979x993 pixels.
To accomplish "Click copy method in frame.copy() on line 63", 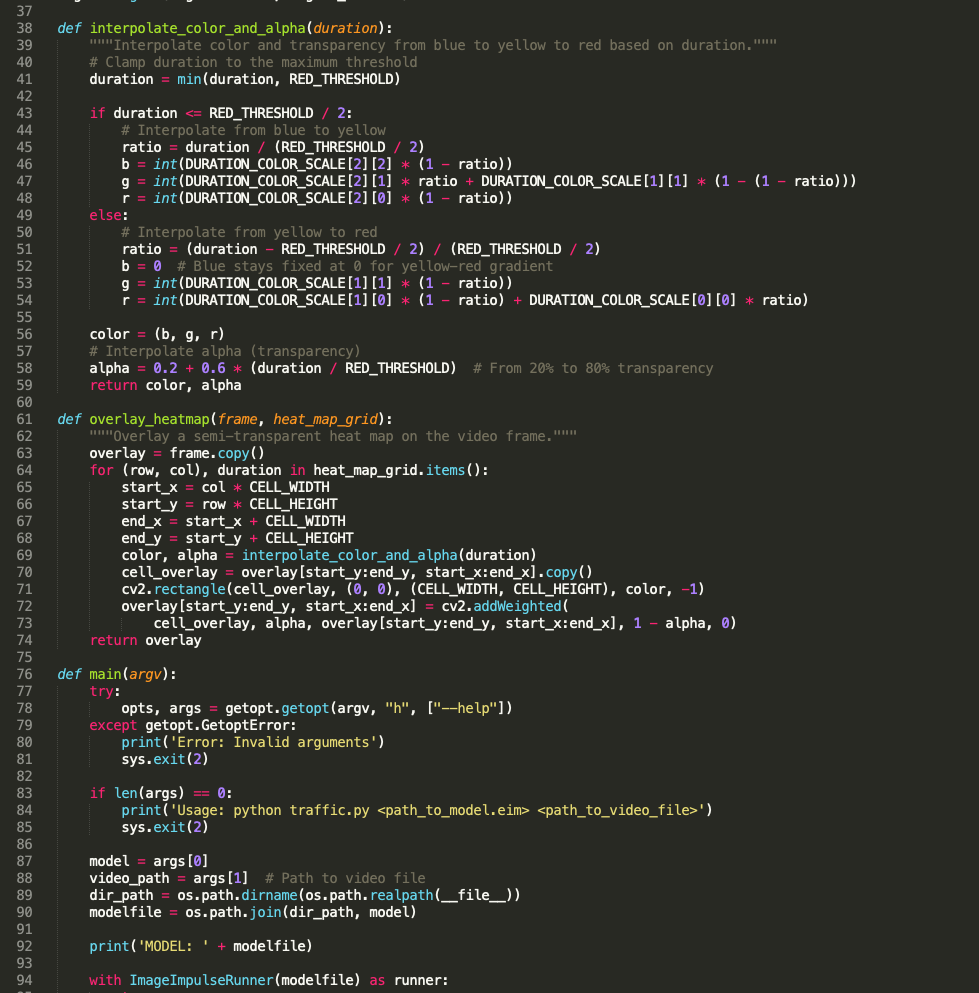I will tap(233, 453).
